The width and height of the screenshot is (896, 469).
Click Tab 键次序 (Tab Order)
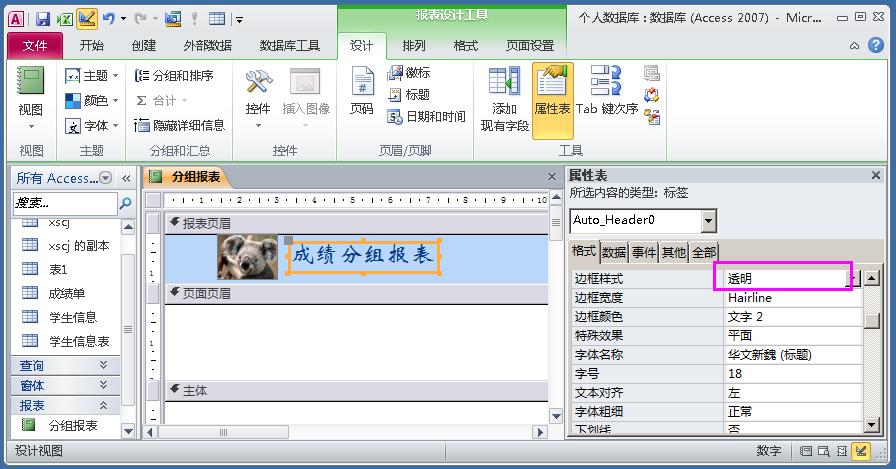607,91
